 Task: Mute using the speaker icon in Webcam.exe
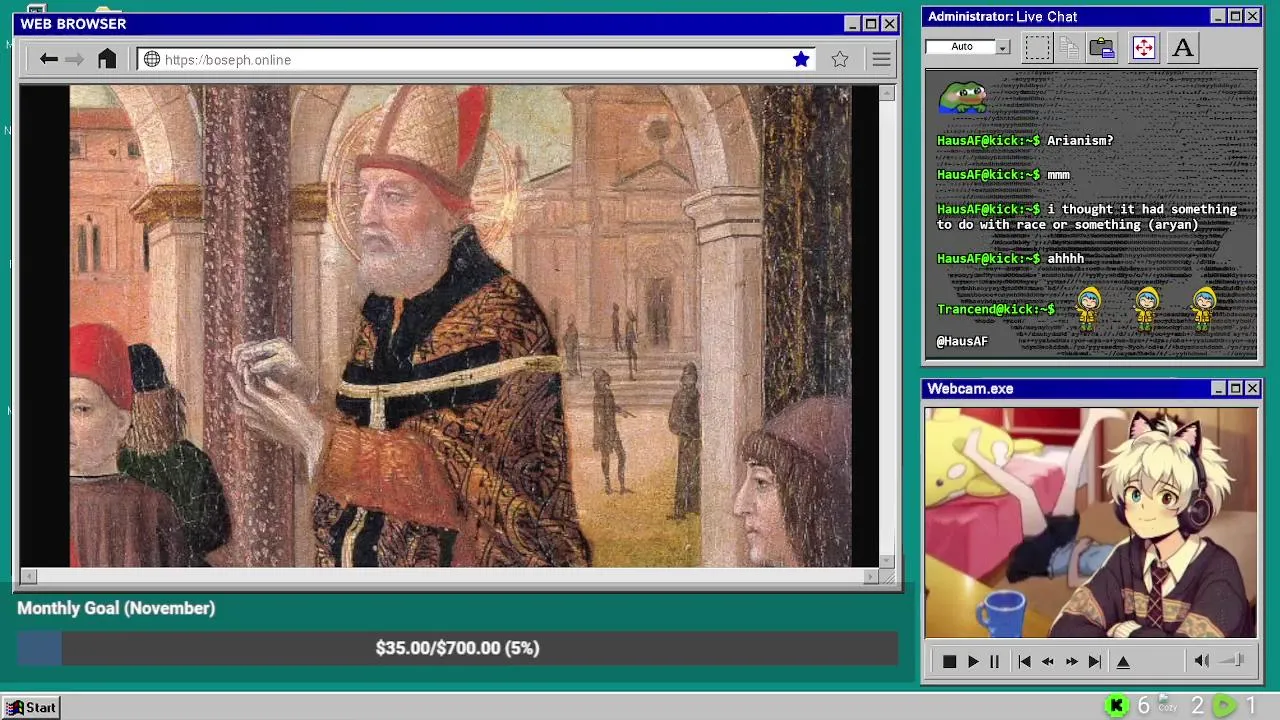(1202, 660)
